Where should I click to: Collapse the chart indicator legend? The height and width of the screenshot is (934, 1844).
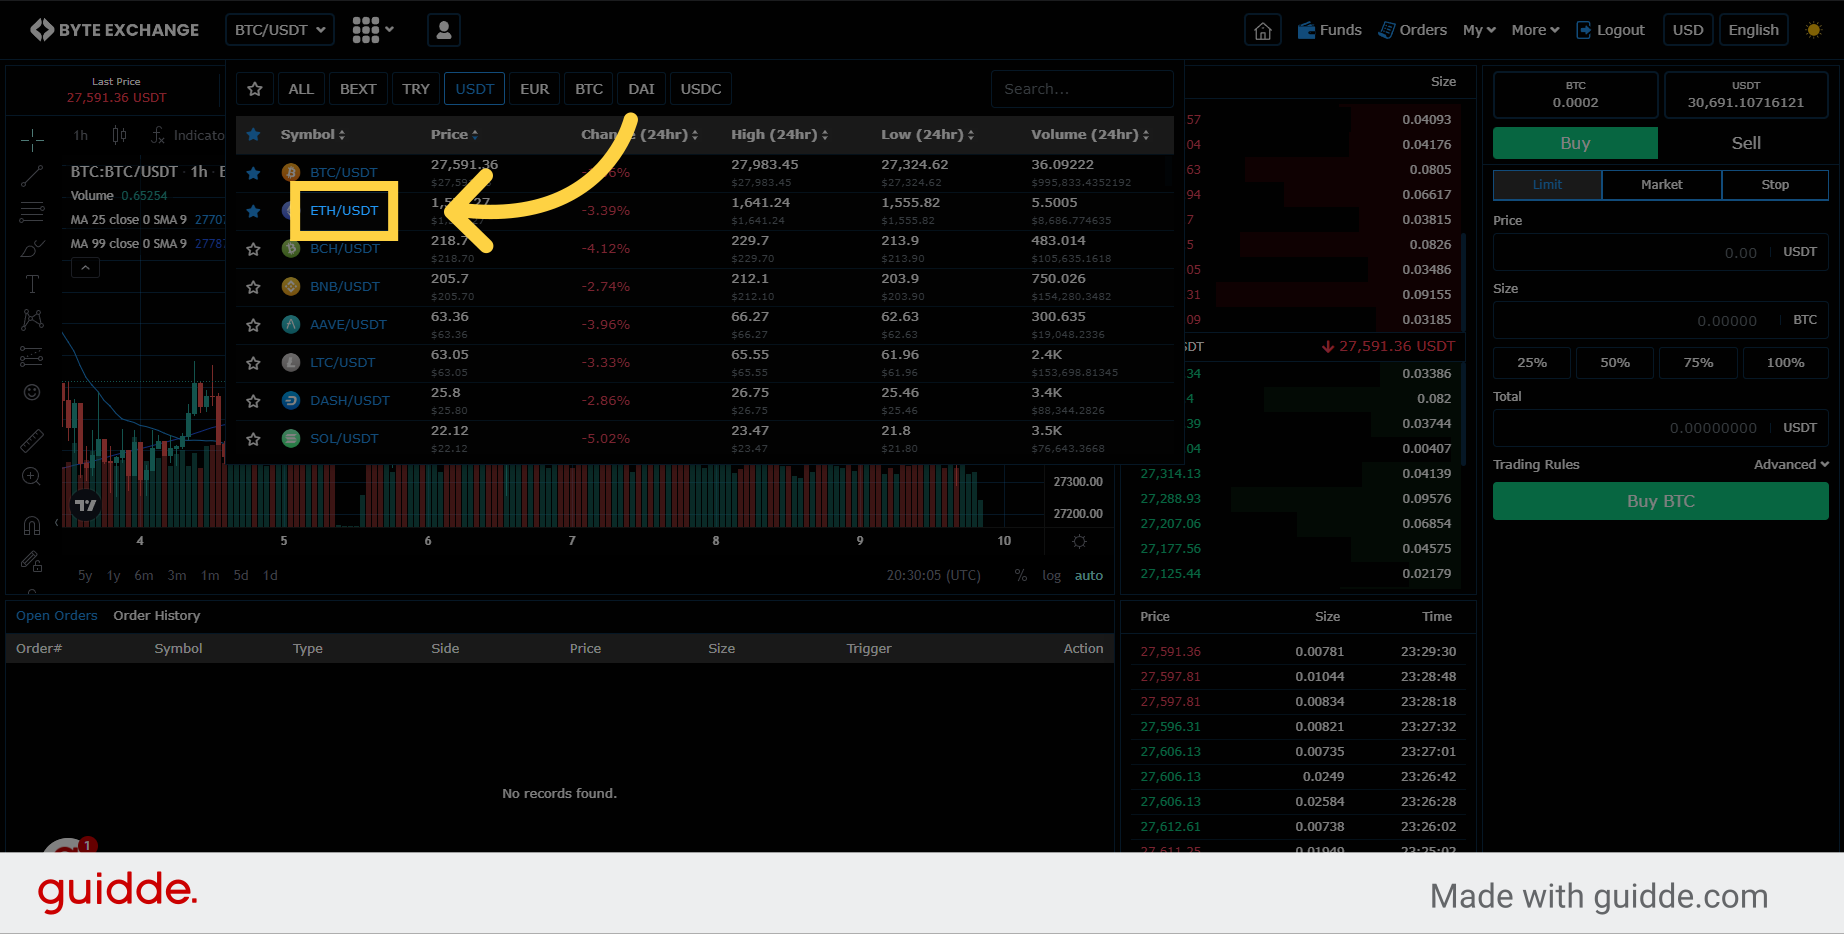pyautogui.click(x=85, y=268)
